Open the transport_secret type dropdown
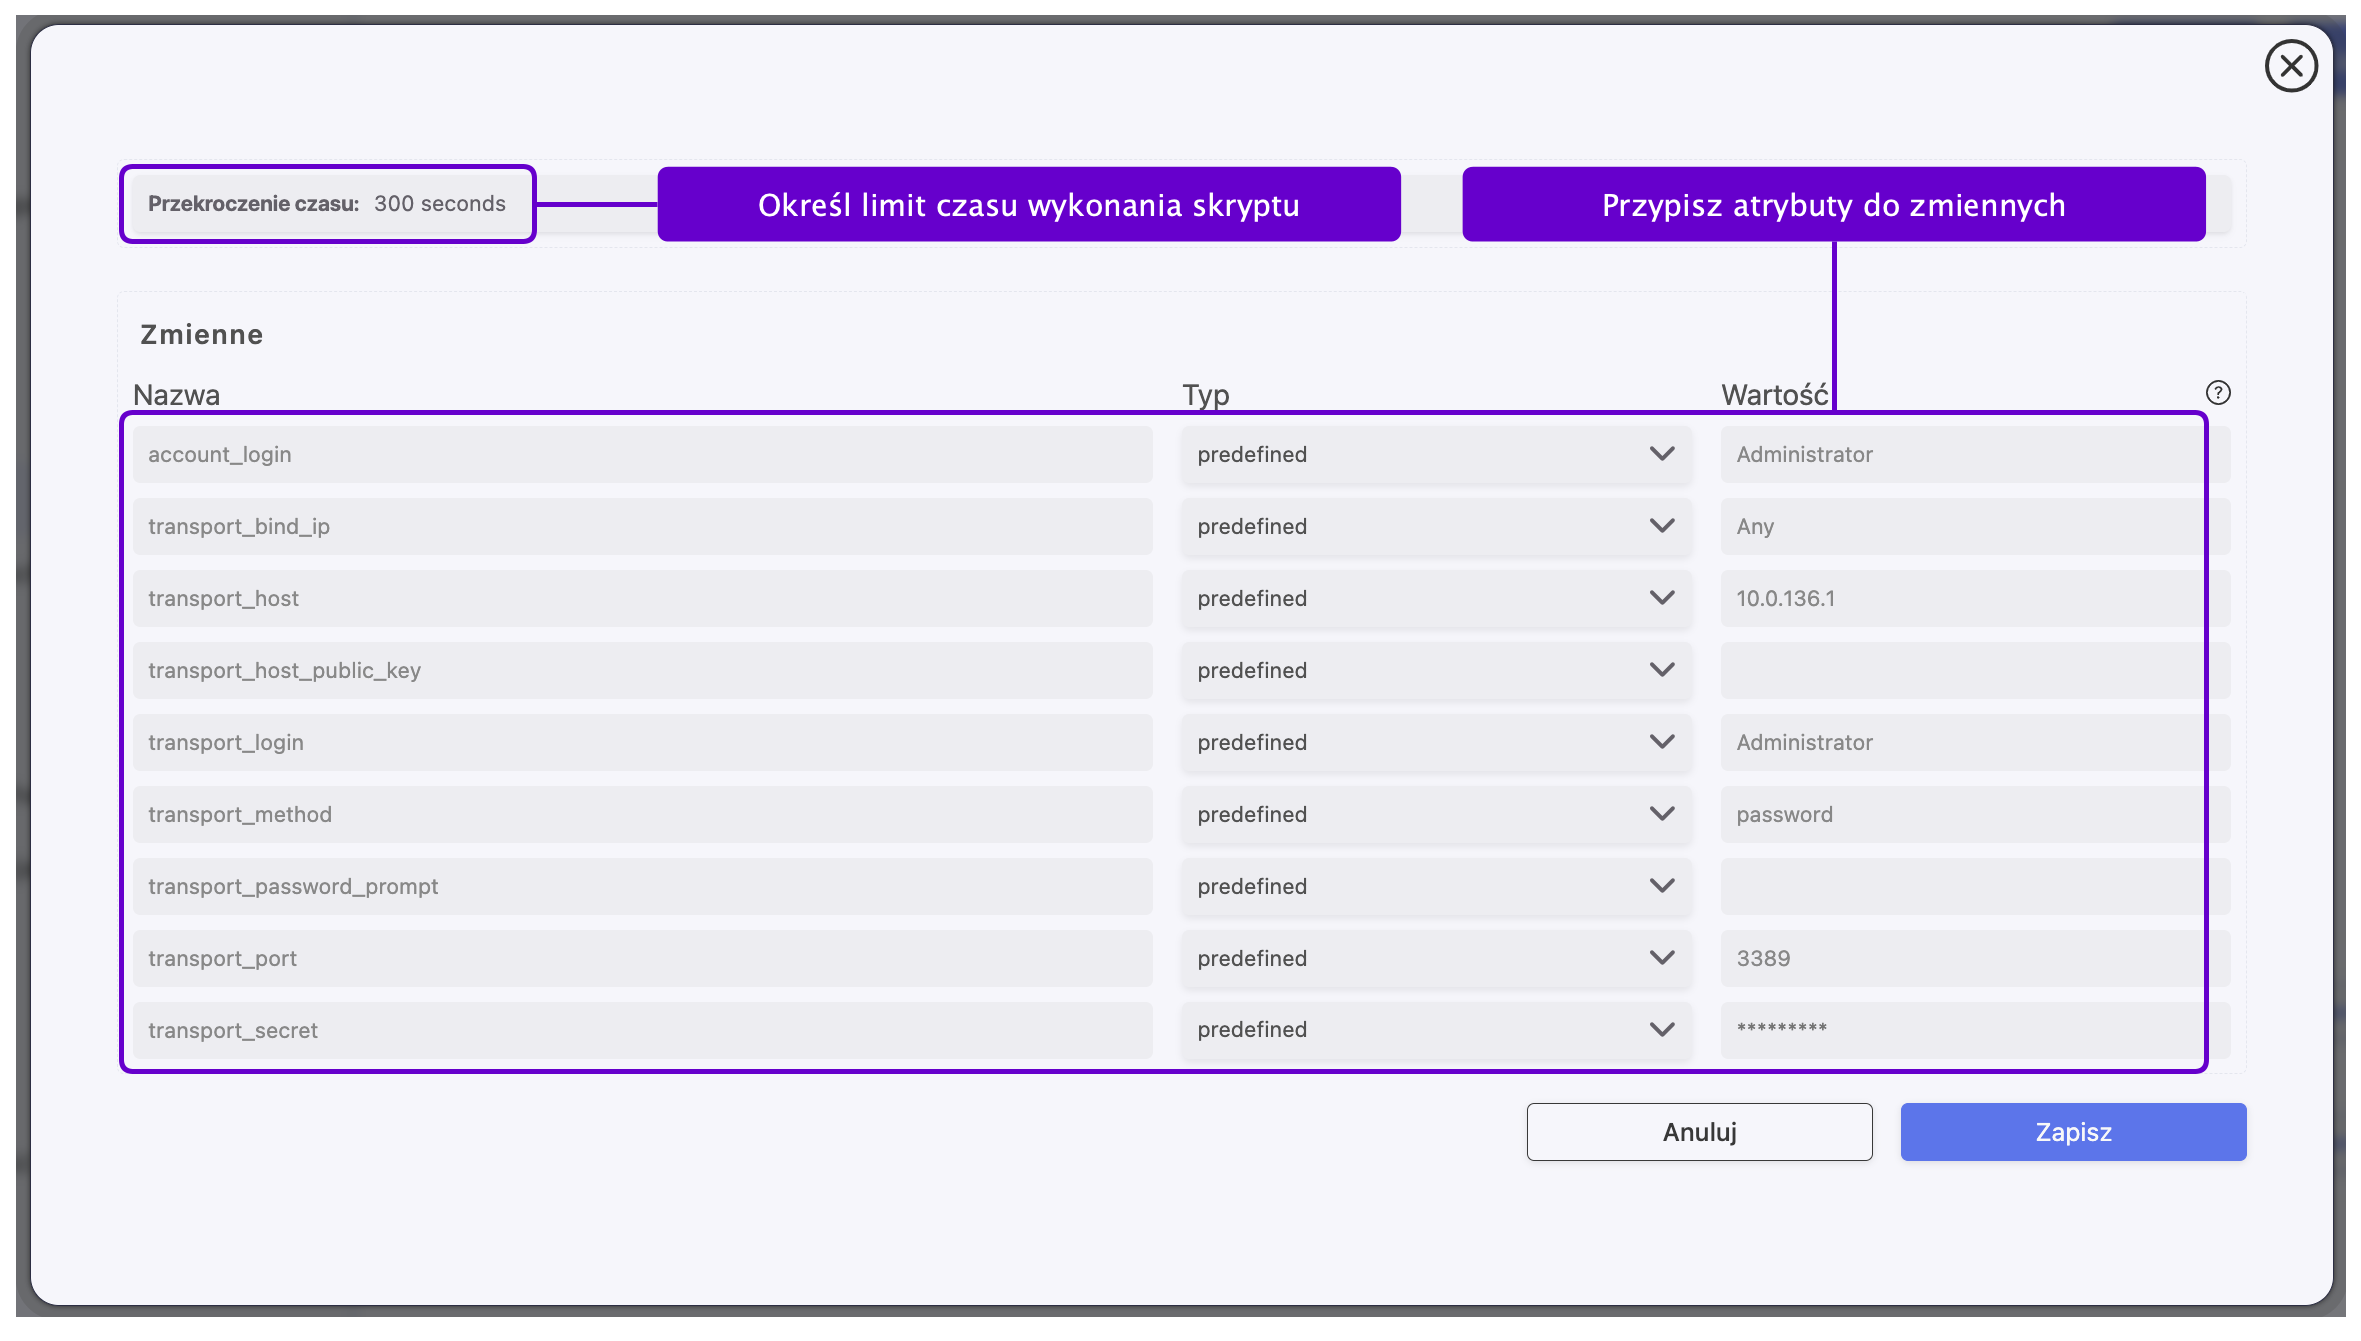This screenshot has height=1341, width=2361. coord(1435,1030)
